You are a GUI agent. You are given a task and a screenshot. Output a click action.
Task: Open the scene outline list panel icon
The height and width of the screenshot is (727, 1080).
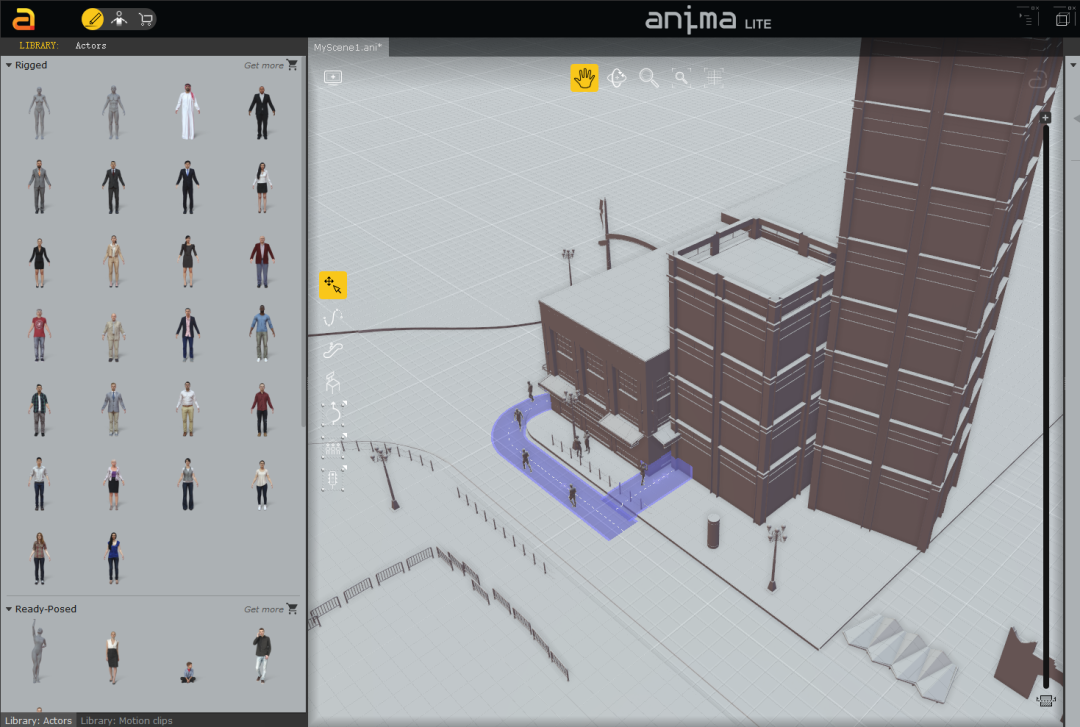point(1027,19)
